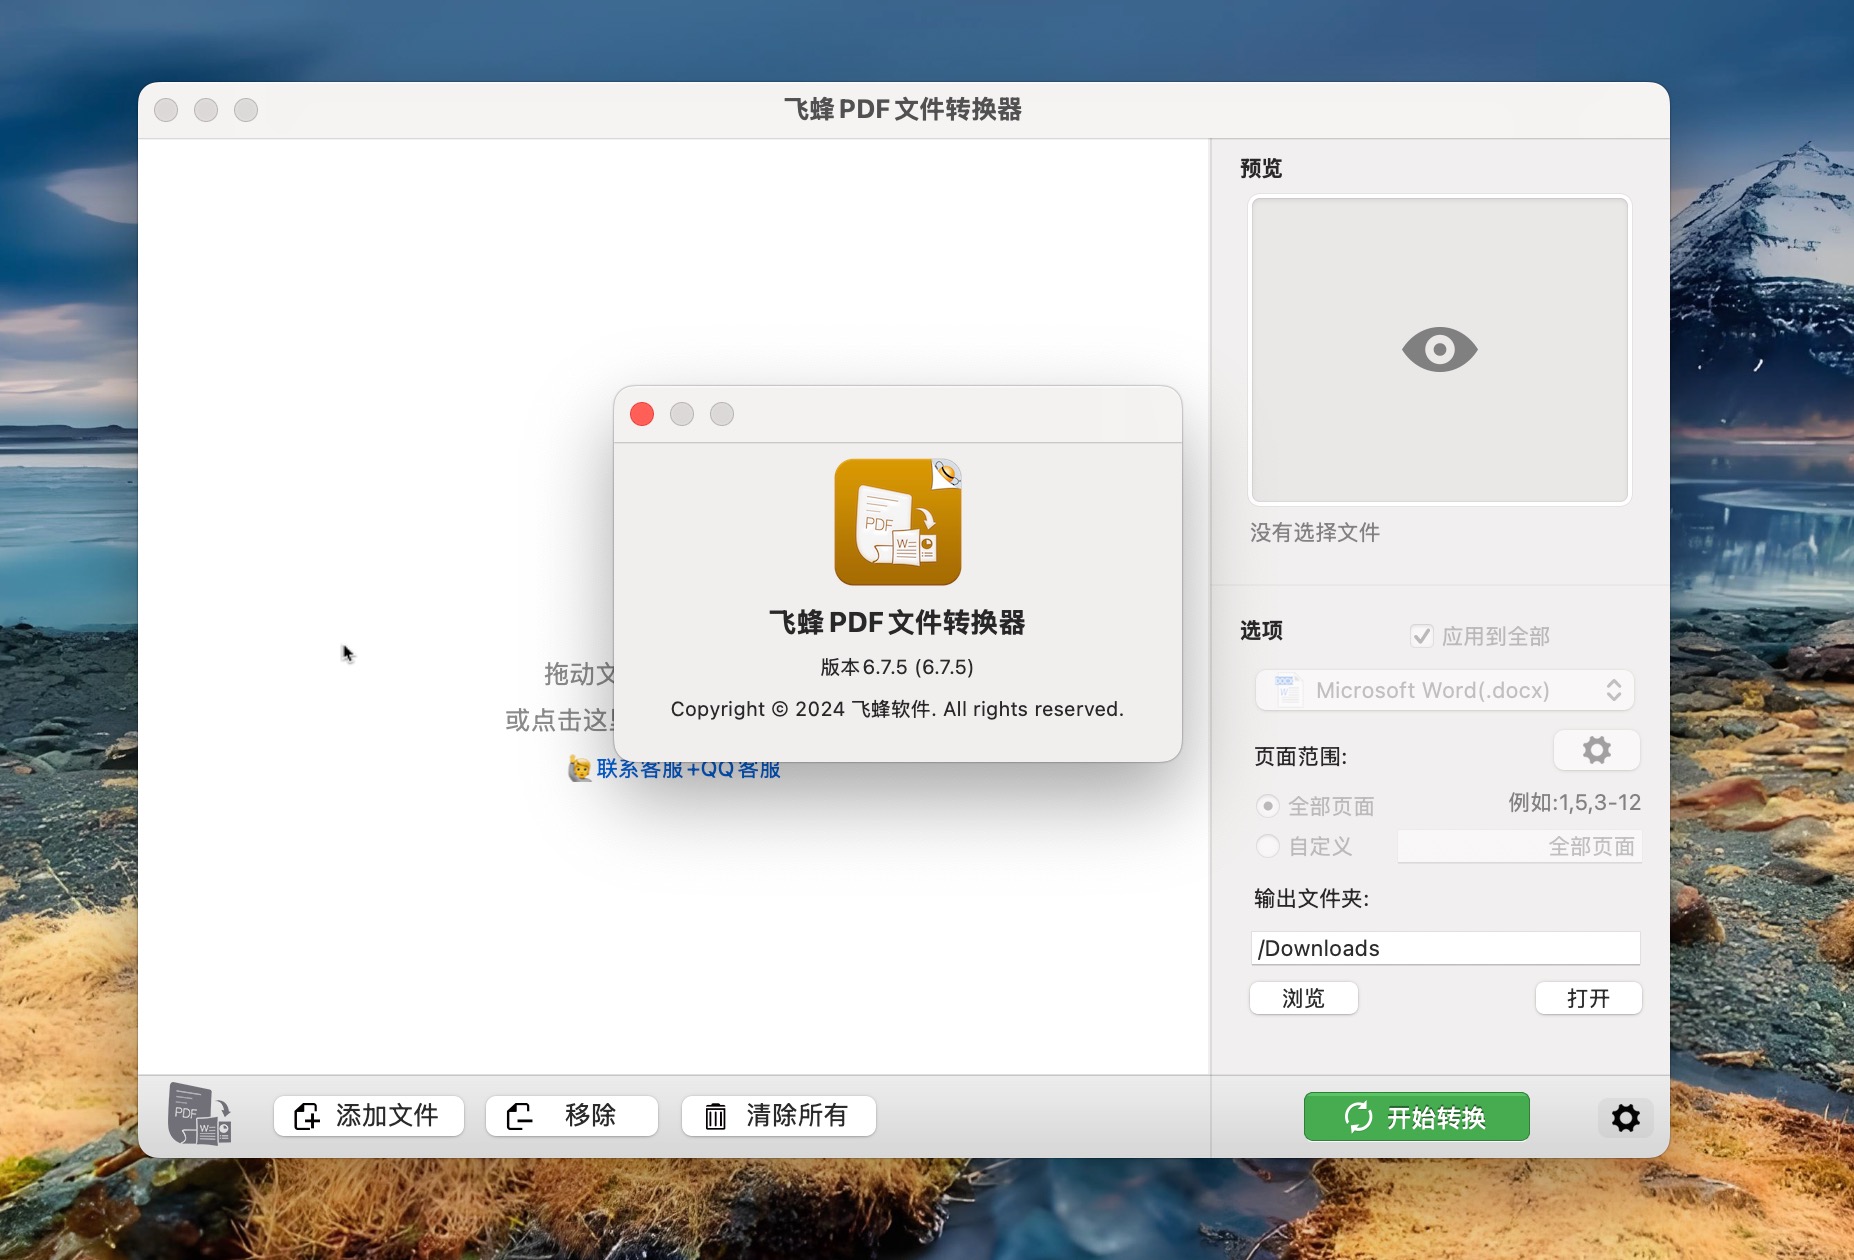Click the About dialog zoom button
Image resolution: width=1854 pixels, height=1260 pixels.
click(722, 414)
